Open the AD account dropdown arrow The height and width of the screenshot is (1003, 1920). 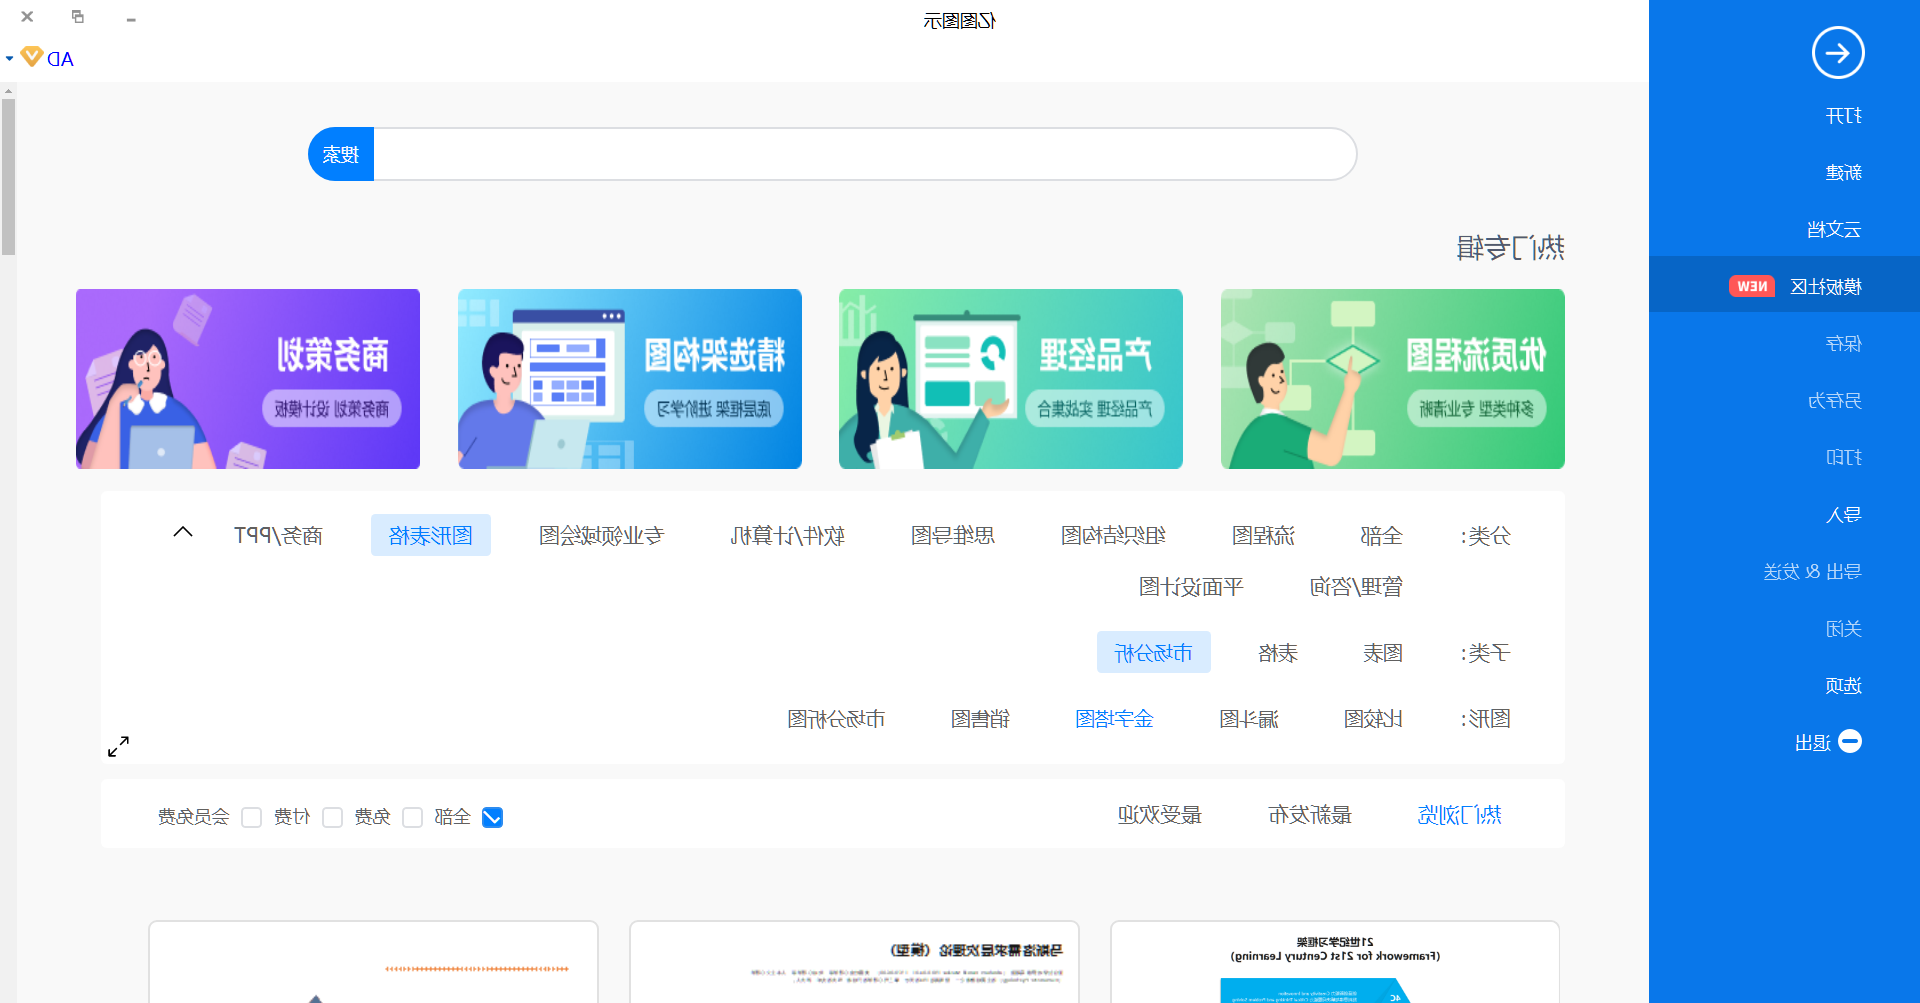[x=9, y=58]
